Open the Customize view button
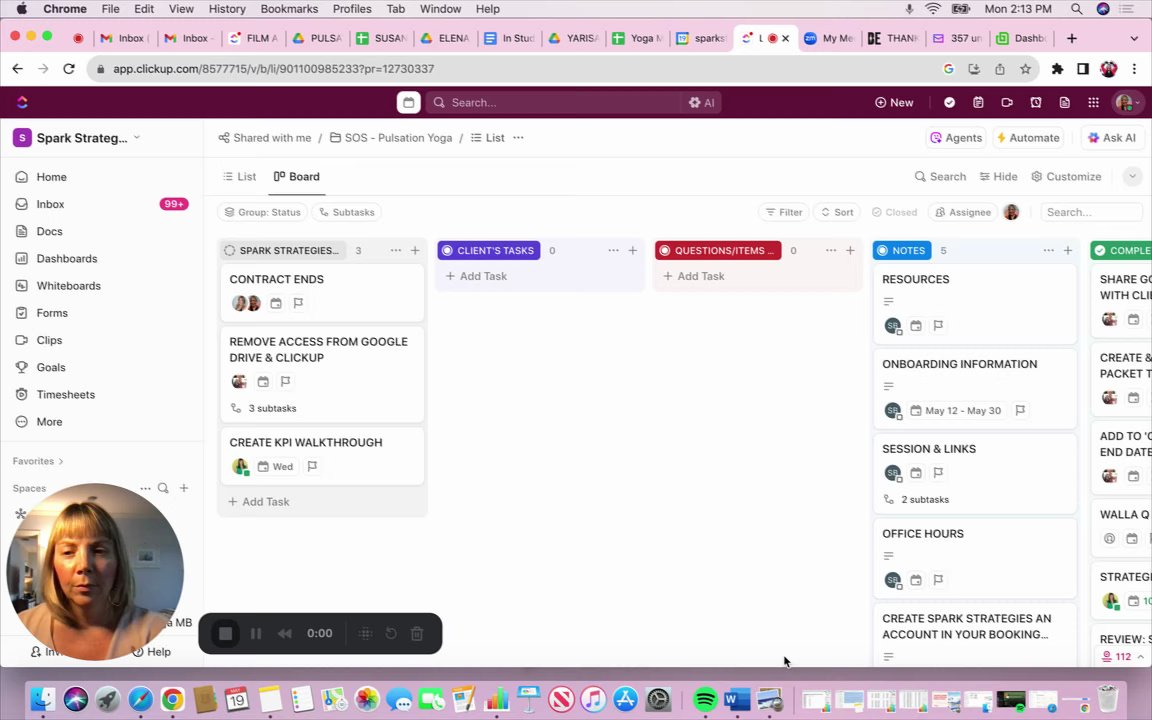Viewport: 1152px width, 720px height. [x=1066, y=176]
